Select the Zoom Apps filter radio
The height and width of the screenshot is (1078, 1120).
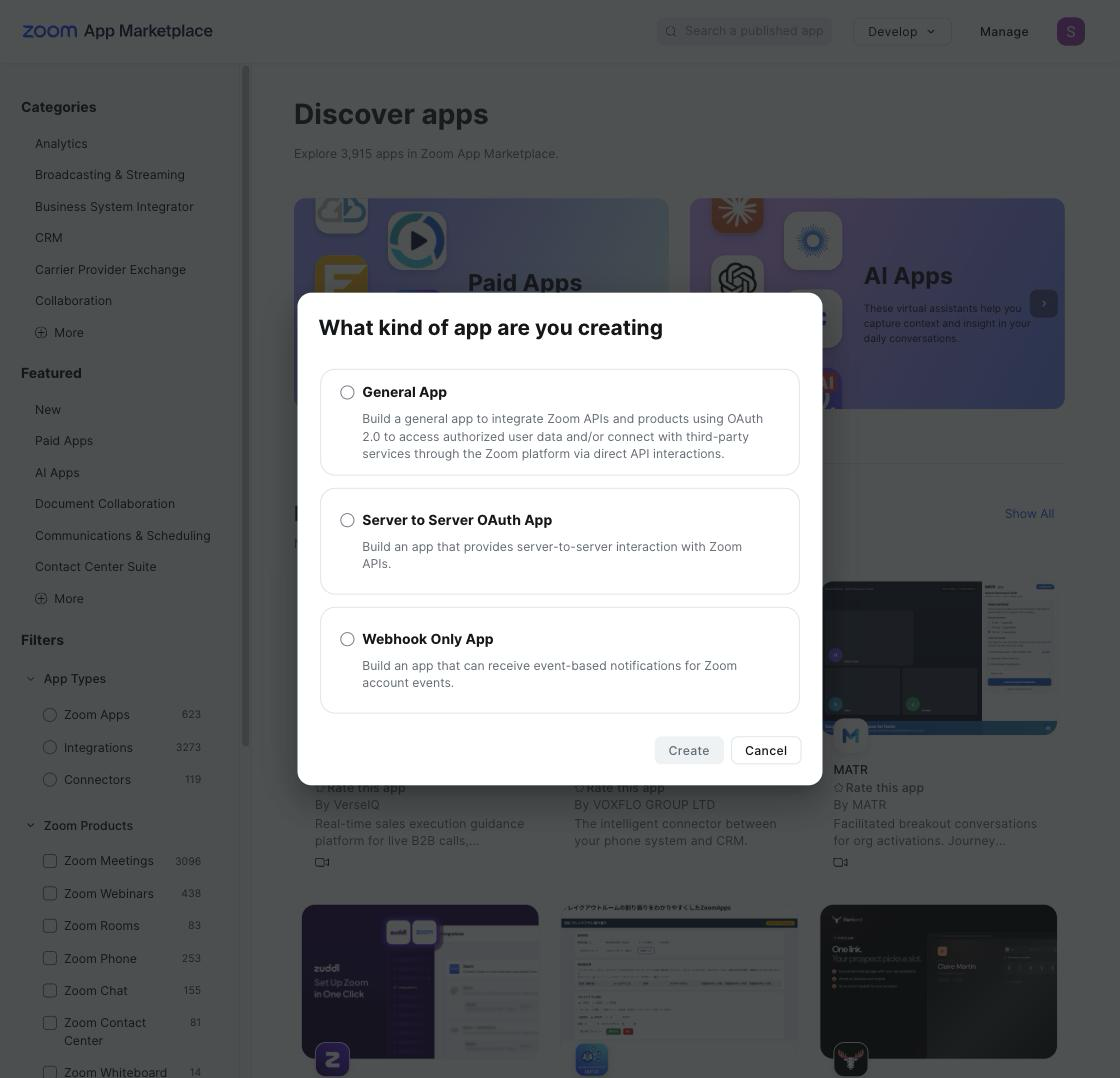(x=50, y=715)
